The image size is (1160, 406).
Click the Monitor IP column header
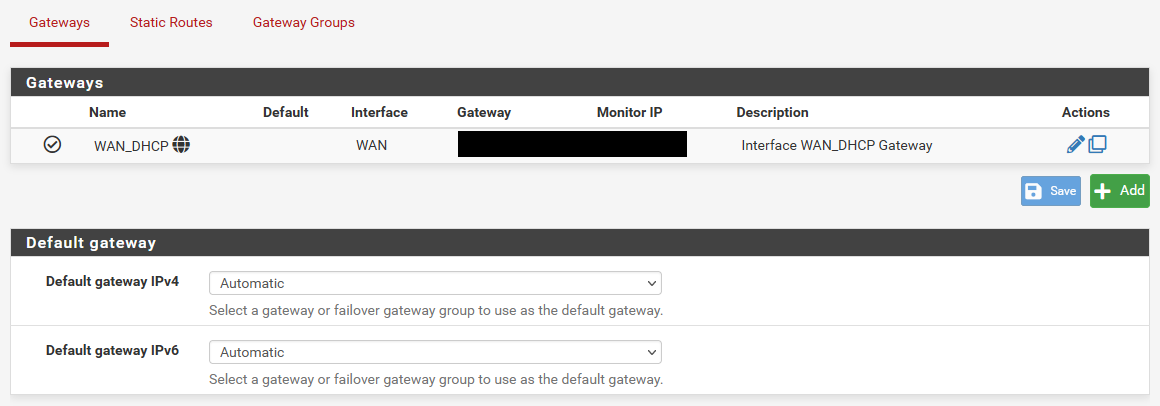pos(630,112)
